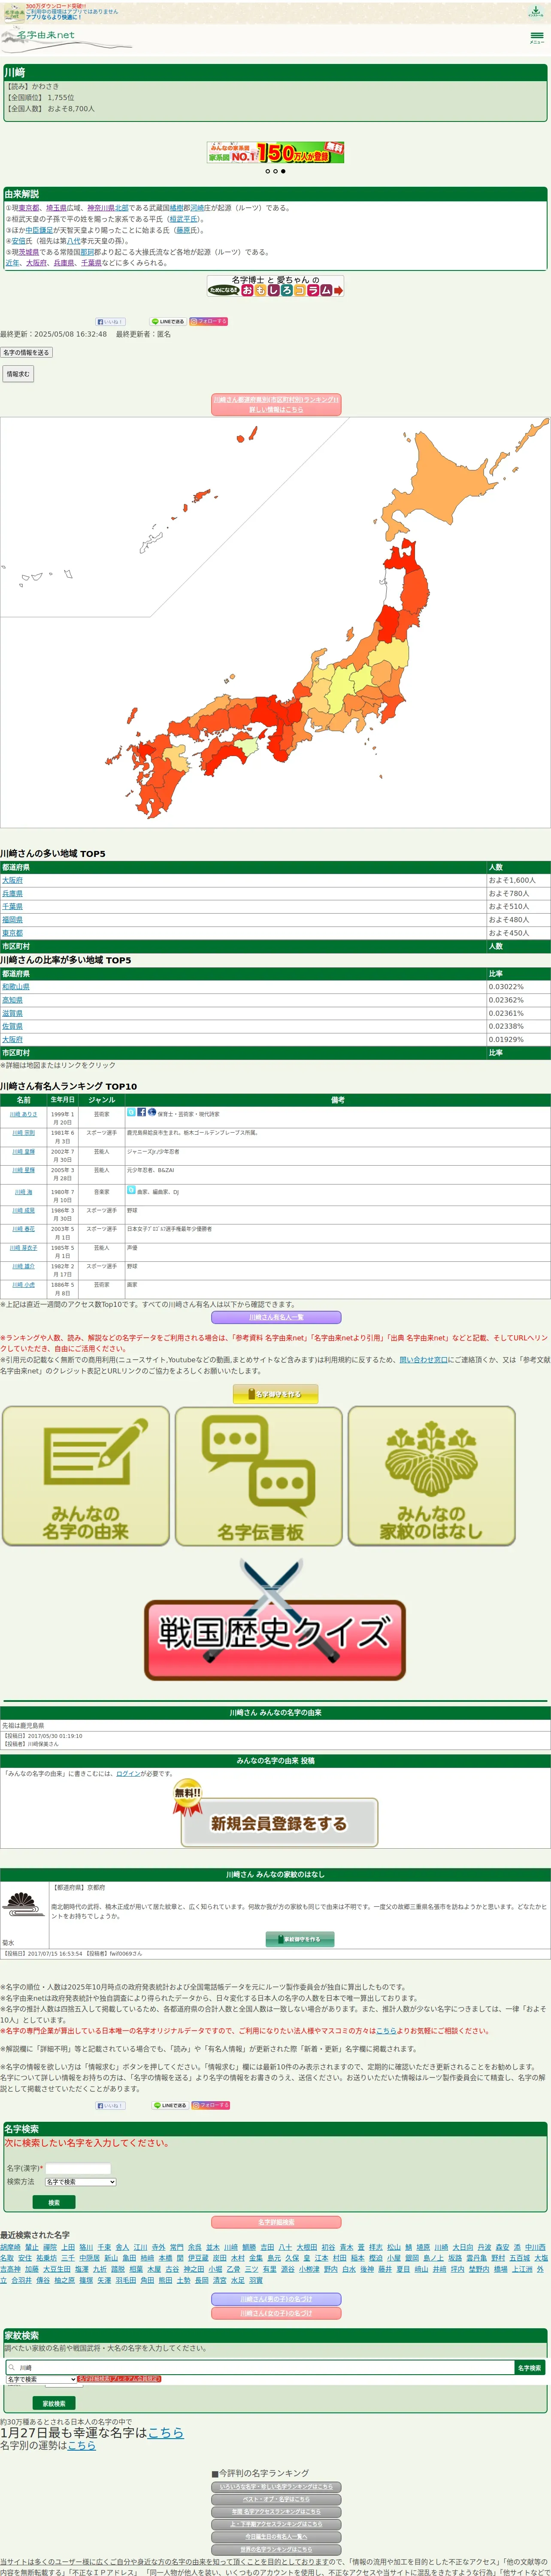
Task: Open the 和歌山県 link in the ratio table
Action: pyautogui.click(x=16, y=987)
